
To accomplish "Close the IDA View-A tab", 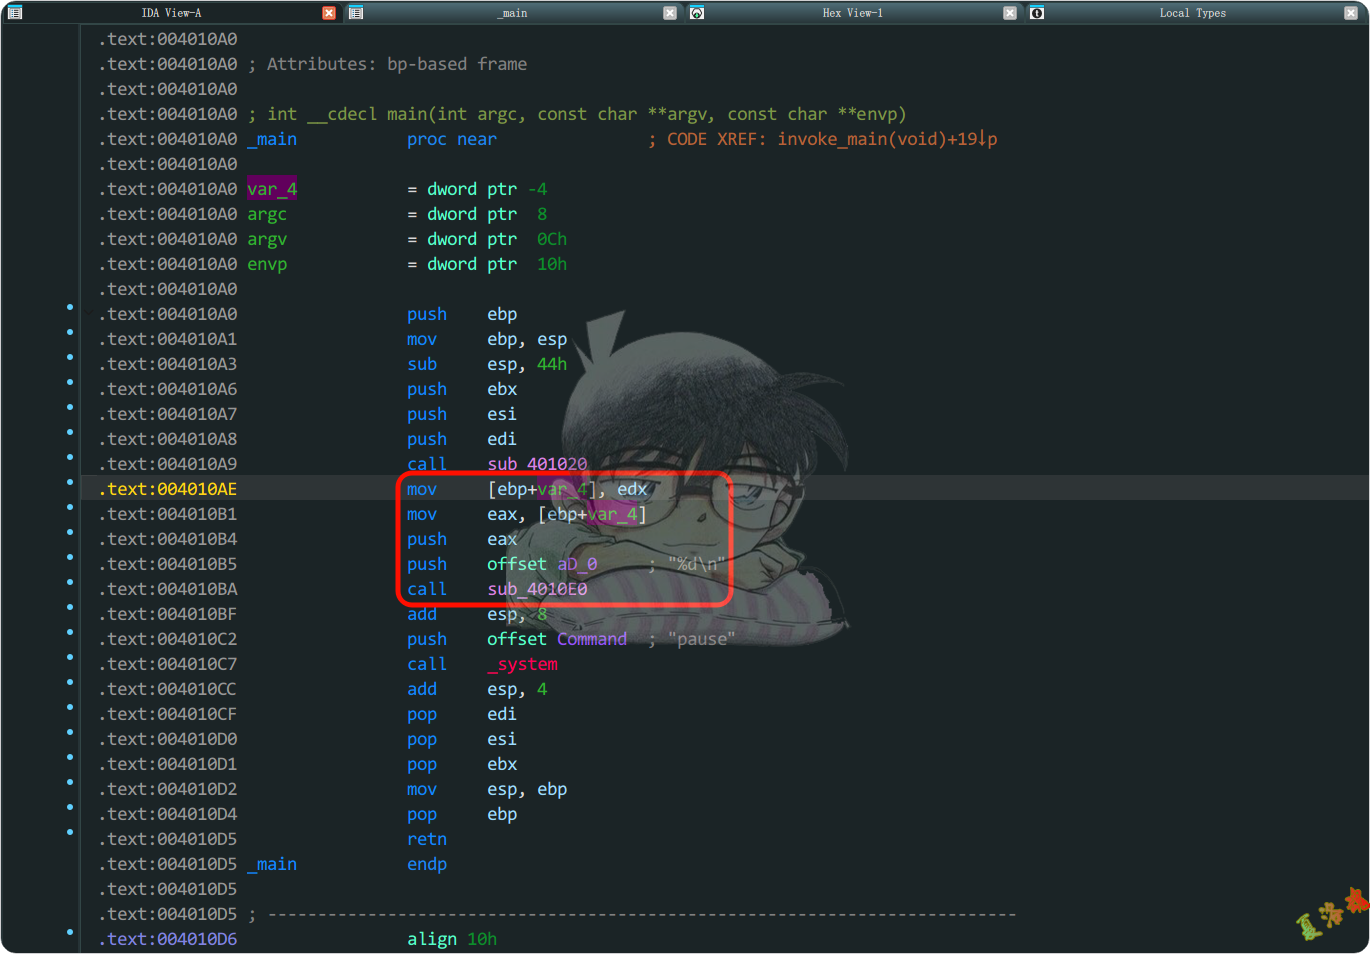I will tap(329, 13).
